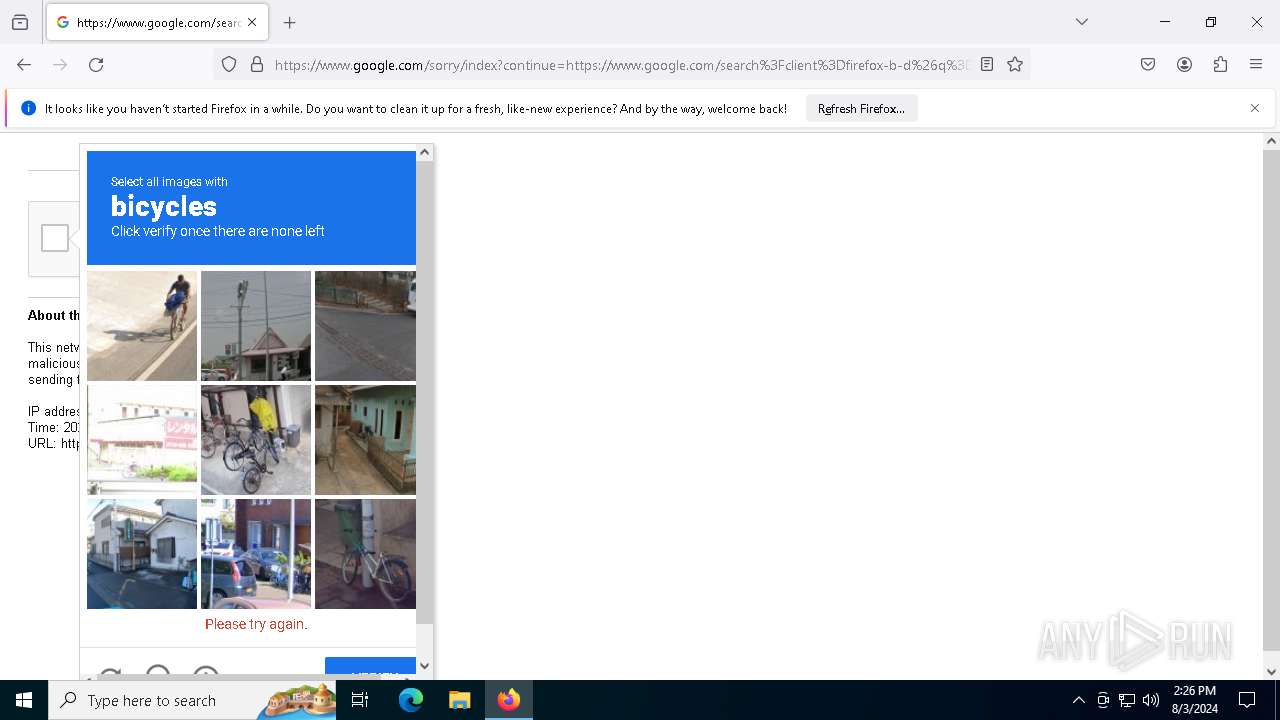
Task: Open File Explorer from the taskbar
Action: pos(459,700)
